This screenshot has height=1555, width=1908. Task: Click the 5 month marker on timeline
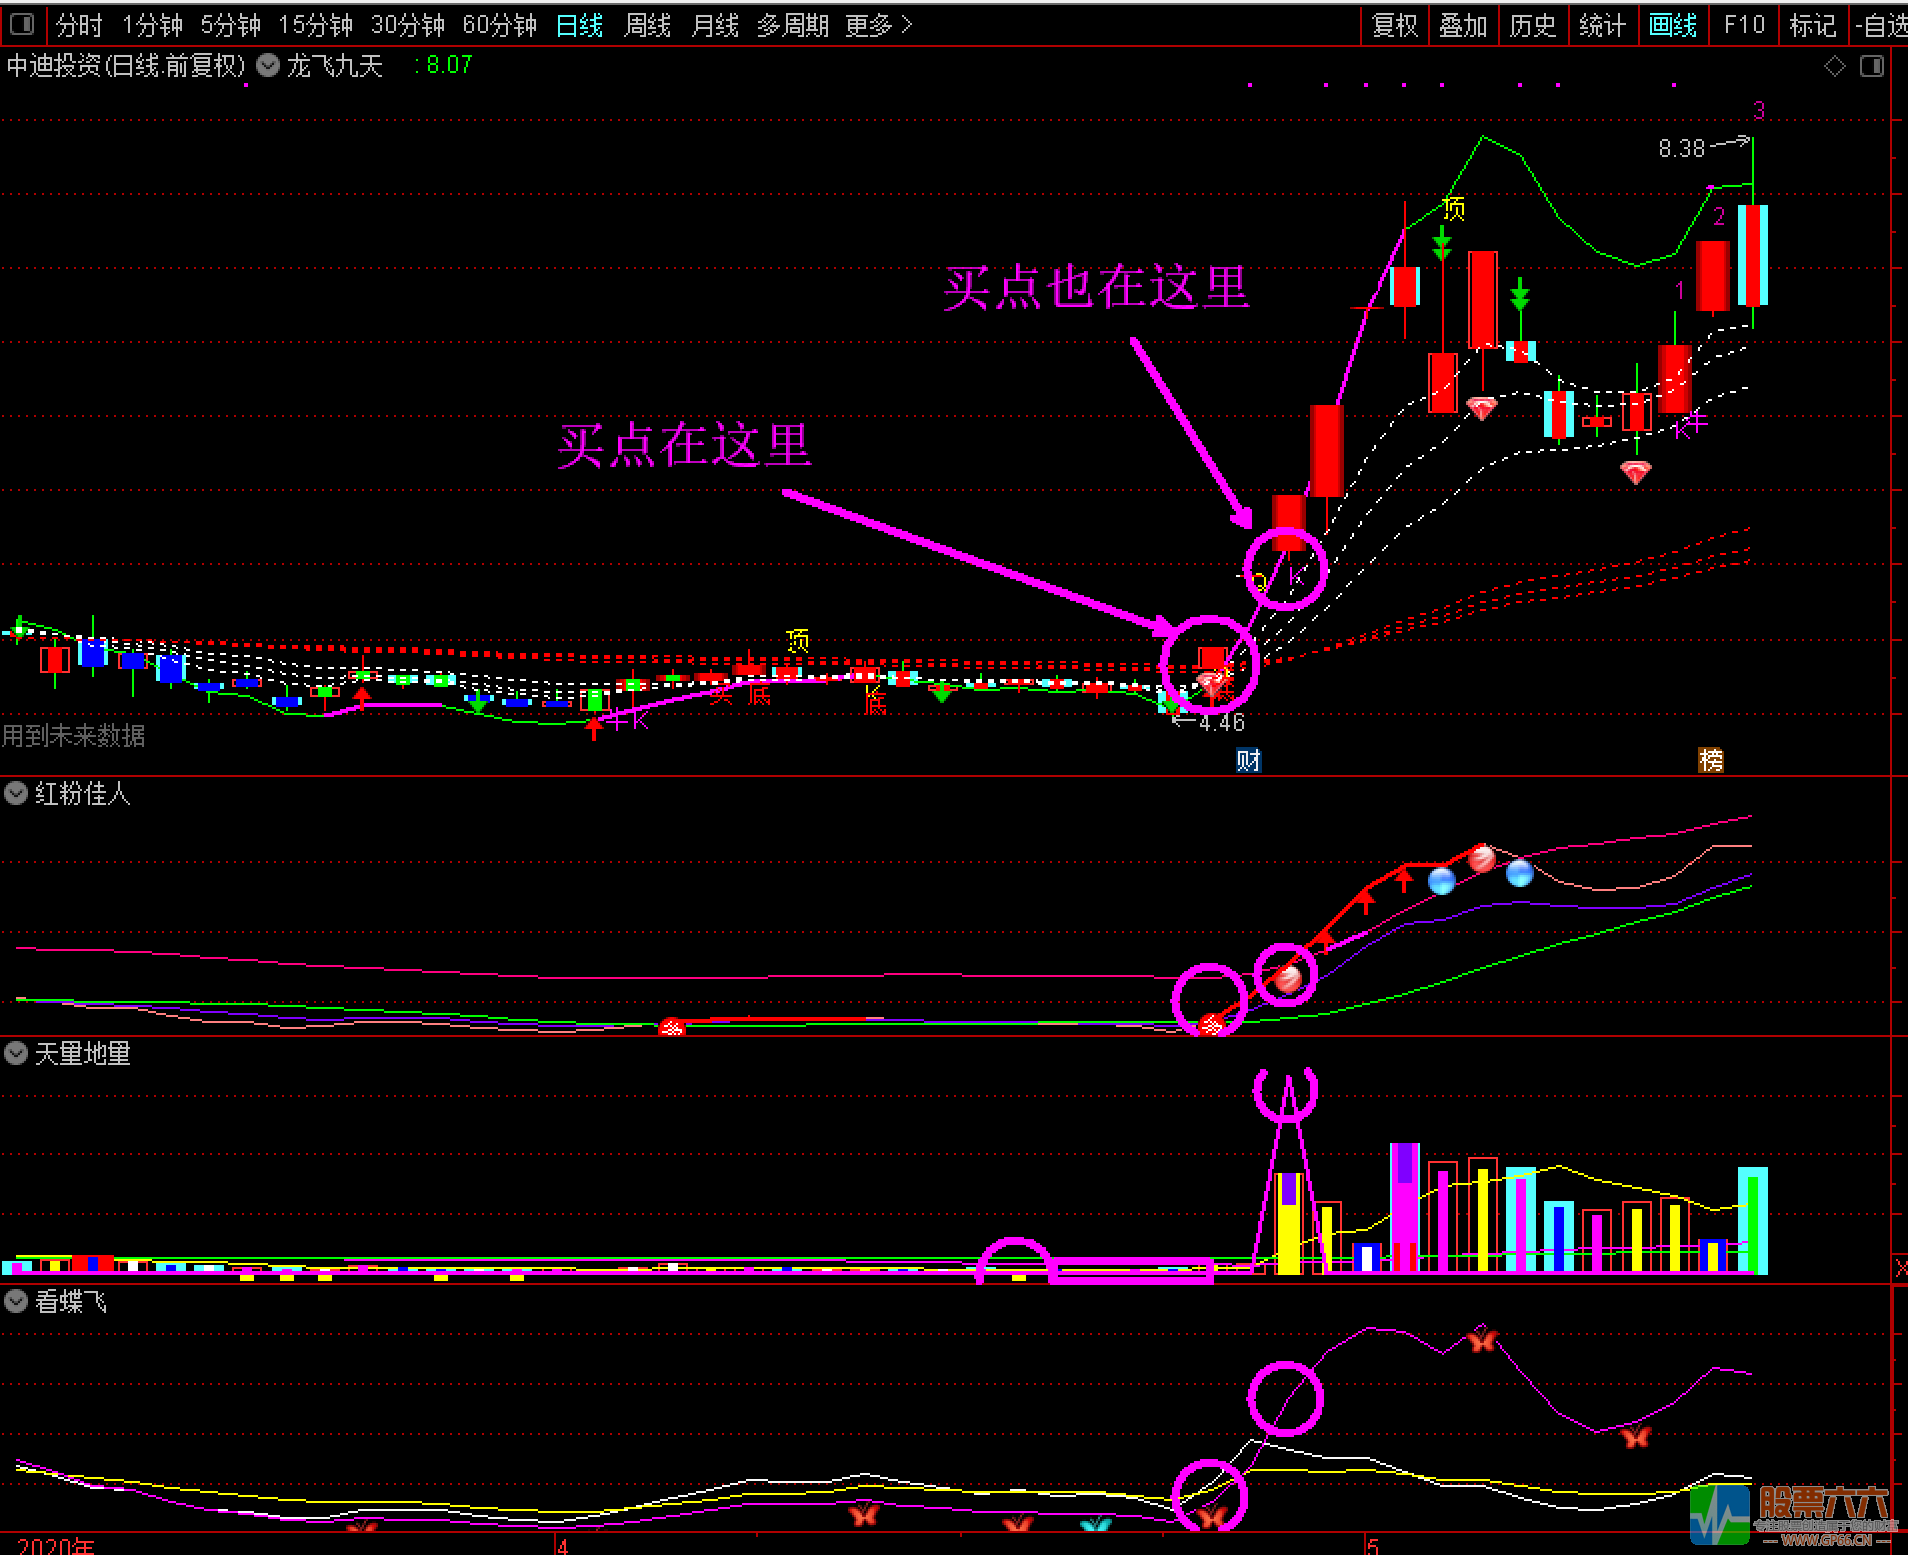[1373, 1545]
